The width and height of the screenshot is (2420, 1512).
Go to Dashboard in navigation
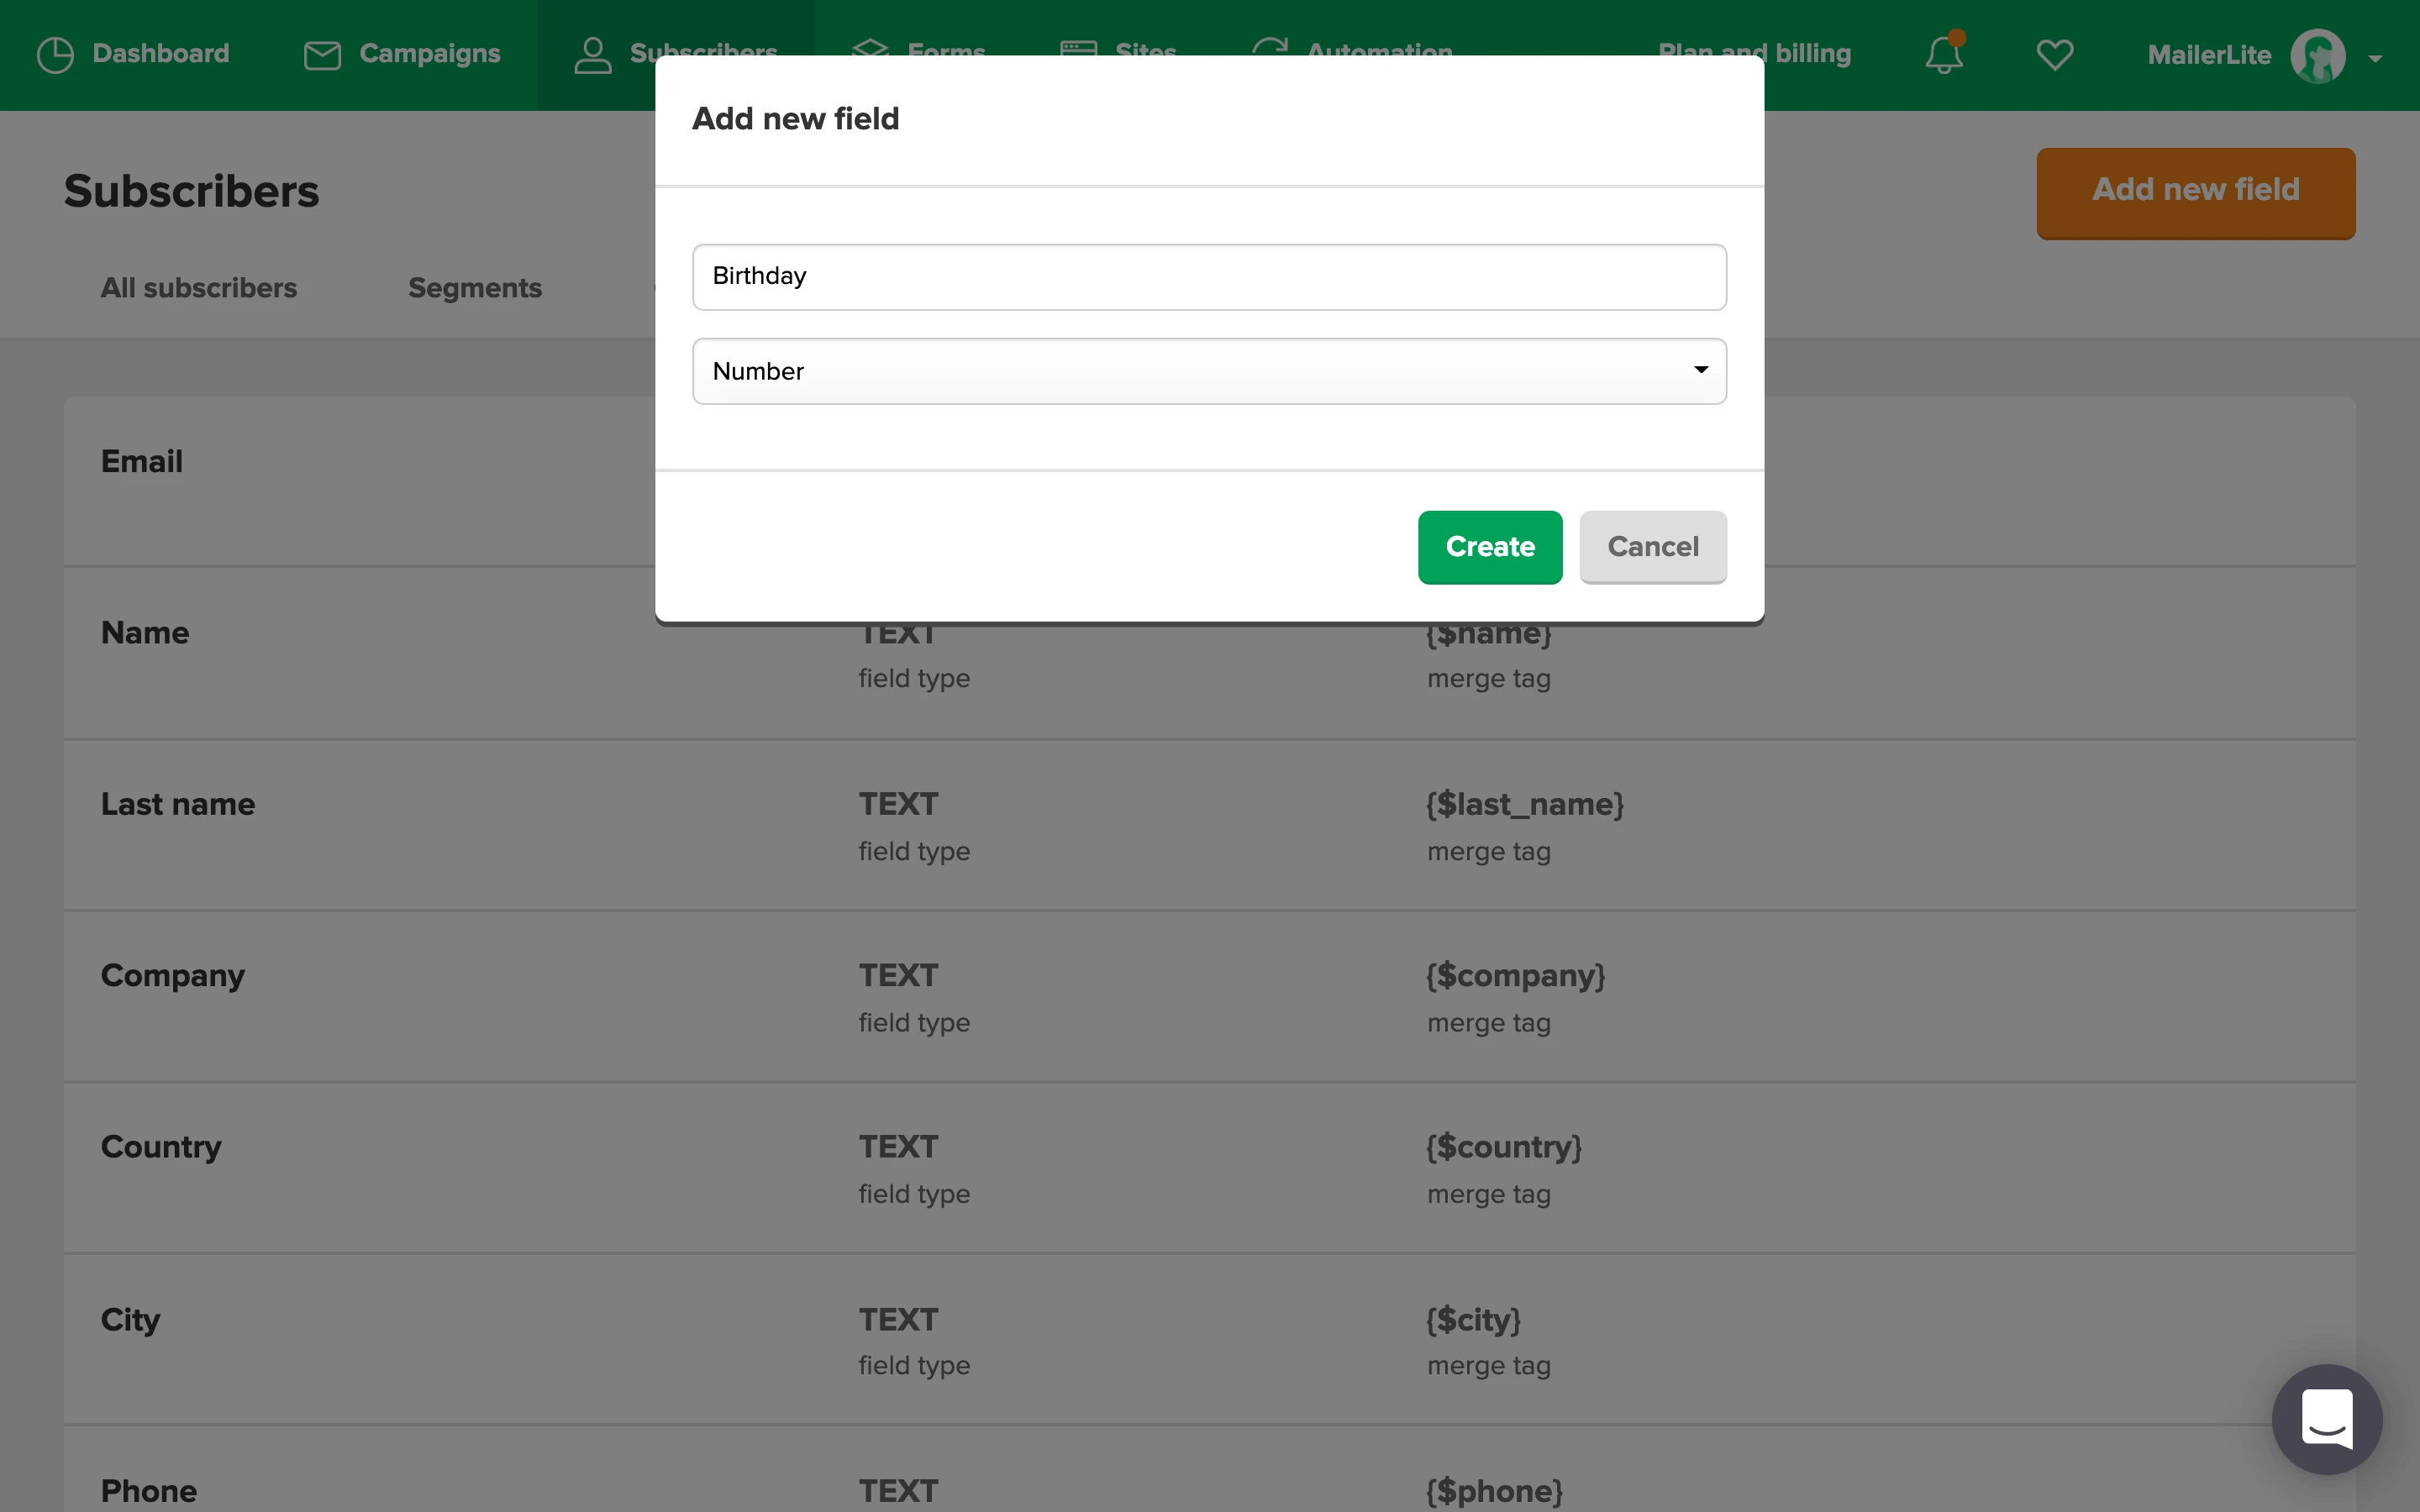click(160, 54)
